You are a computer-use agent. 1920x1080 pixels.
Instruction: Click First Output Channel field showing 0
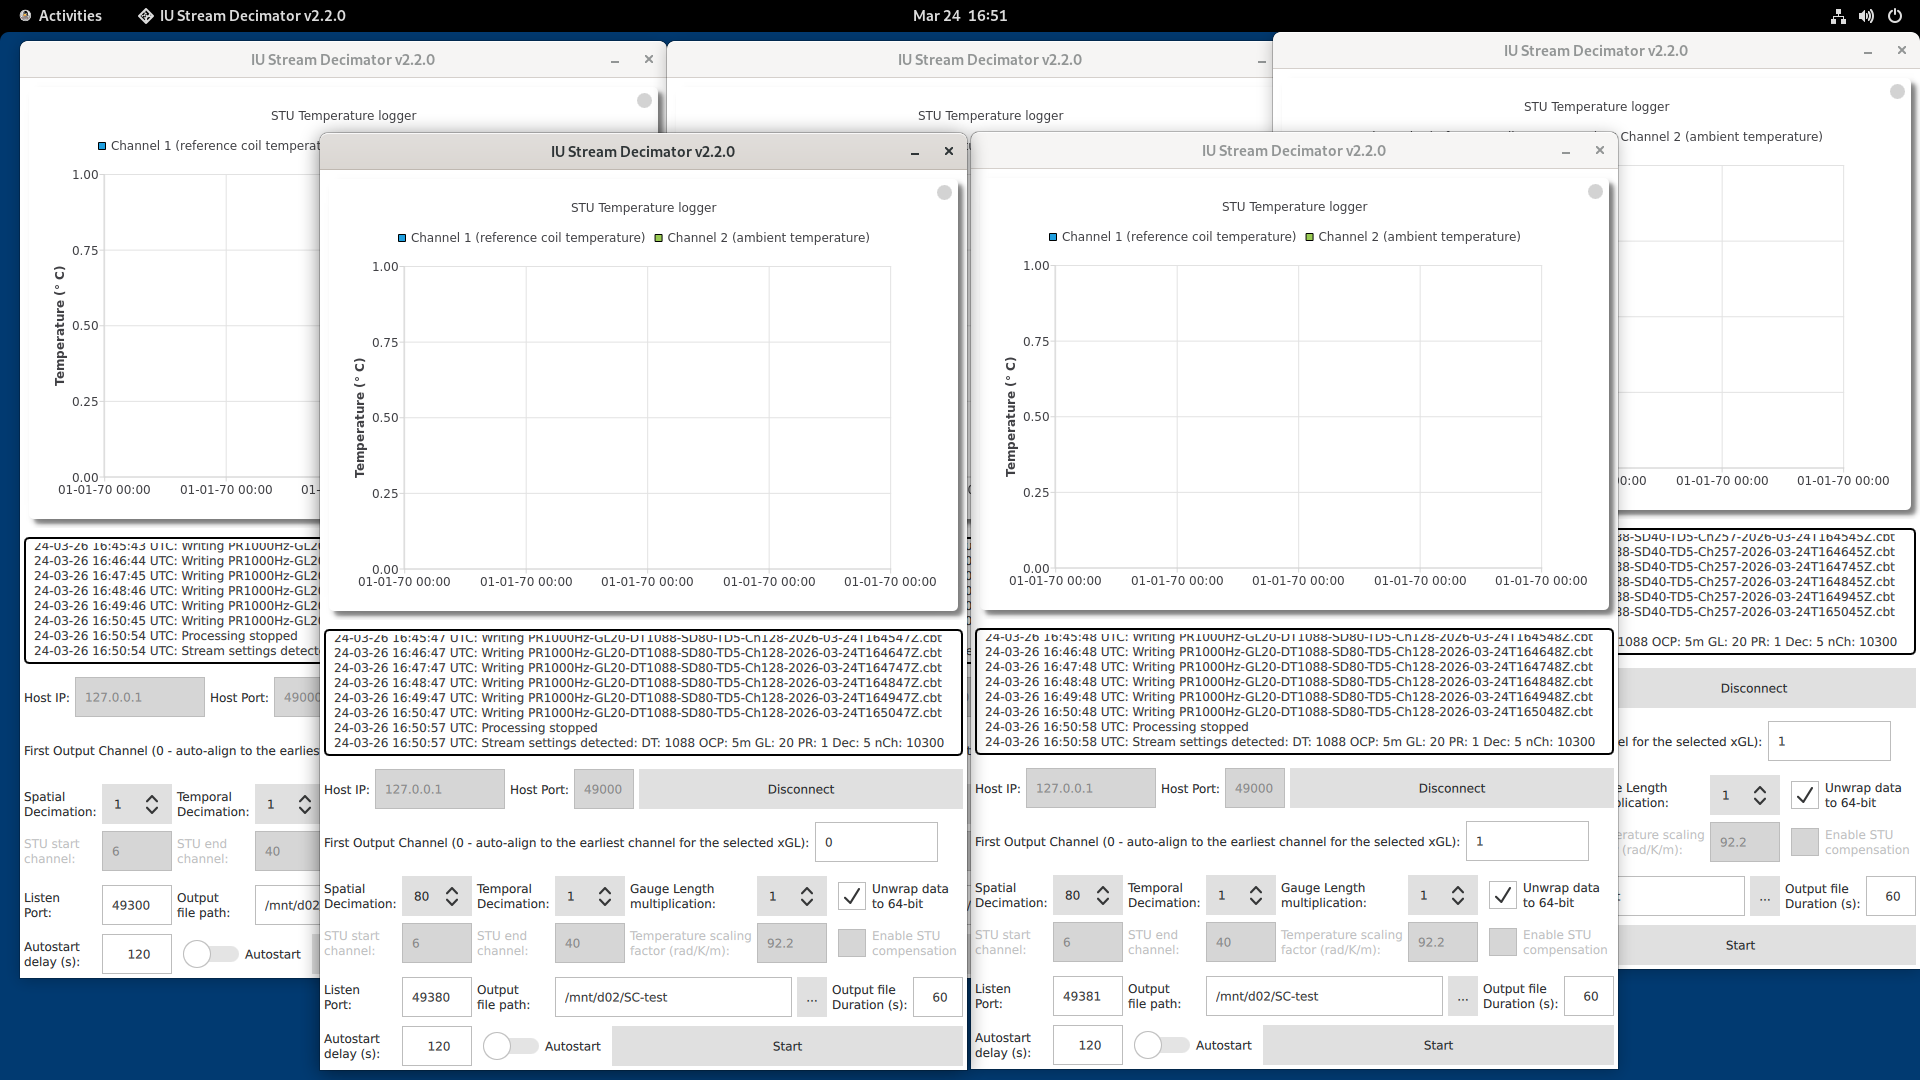pyautogui.click(x=875, y=842)
